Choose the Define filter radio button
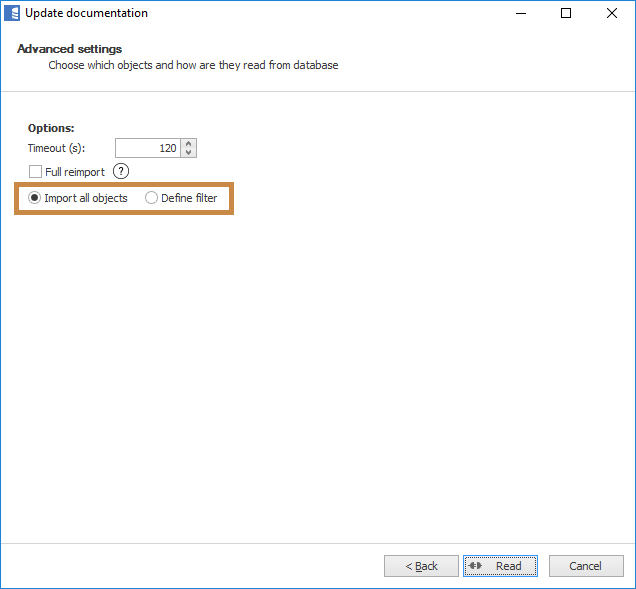The image size is (636, 589). (x=152, y=198)
